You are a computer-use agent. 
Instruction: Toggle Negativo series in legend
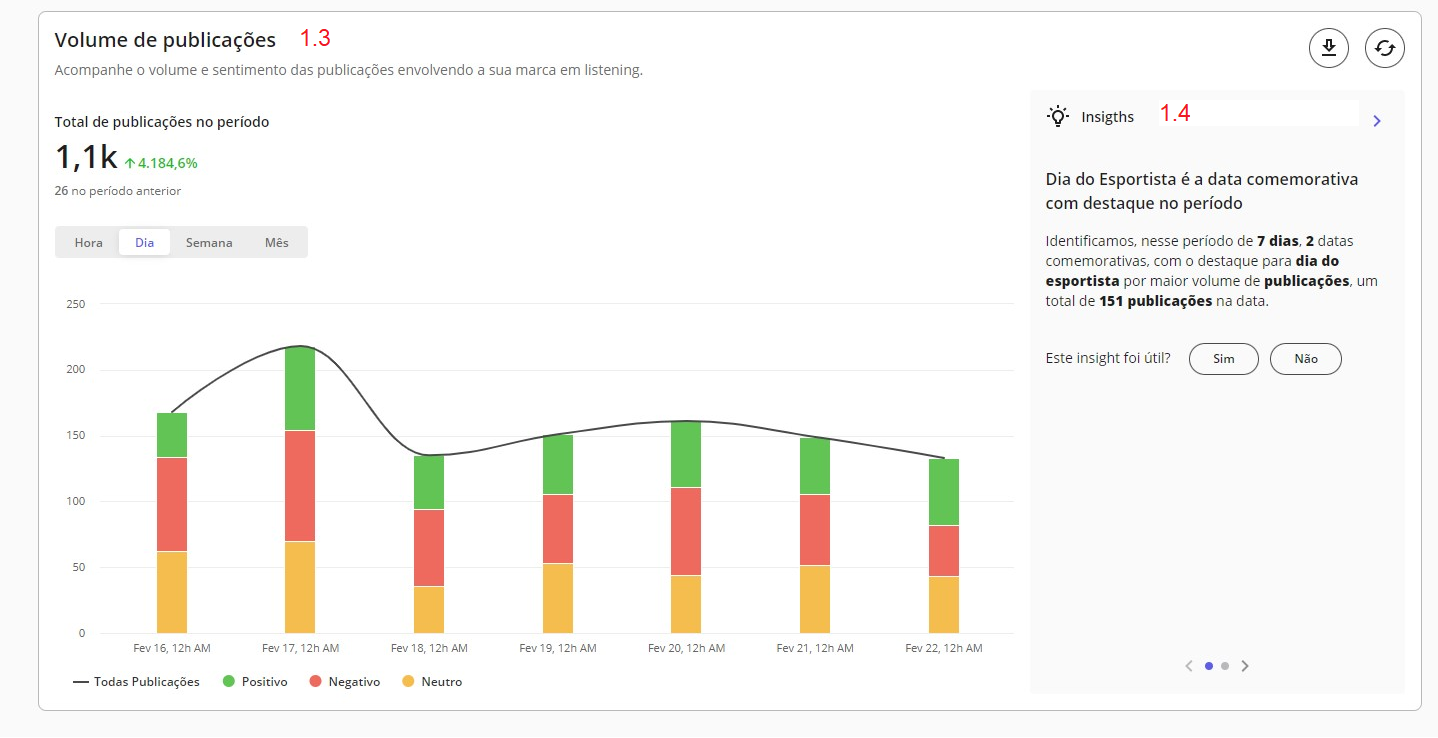point(344,682)
